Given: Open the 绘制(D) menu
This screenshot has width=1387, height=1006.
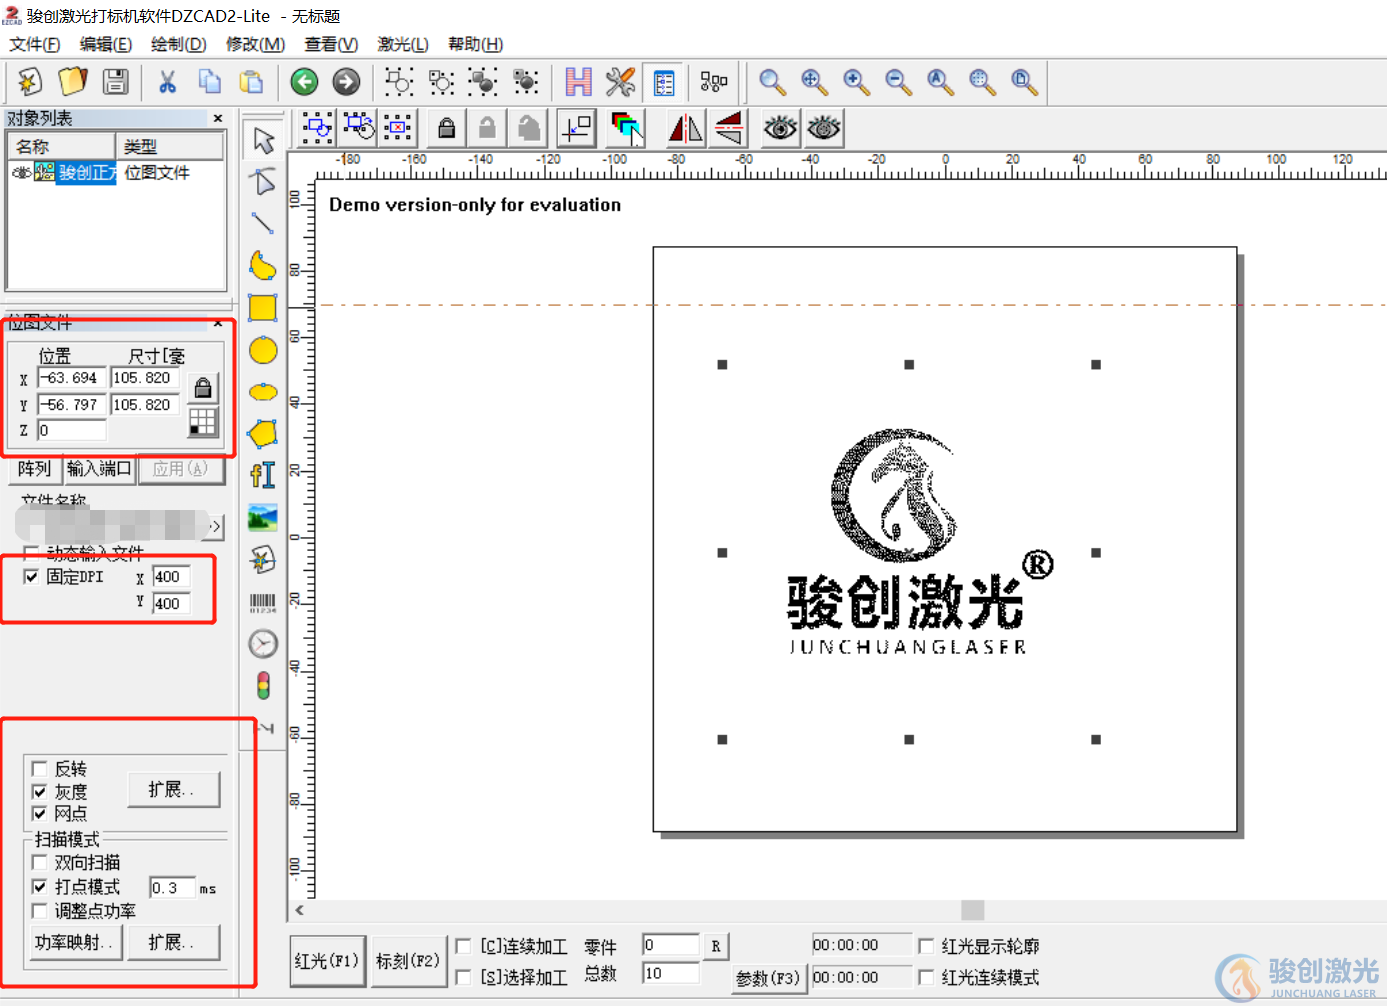Looking at the screenshot, I should tap(178, 44).
